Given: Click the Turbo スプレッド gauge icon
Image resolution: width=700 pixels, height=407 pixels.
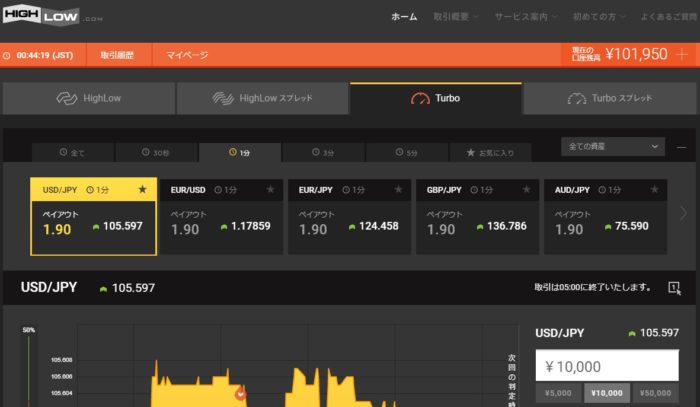Looking at the screenshot, I should [x=577, y=99].
